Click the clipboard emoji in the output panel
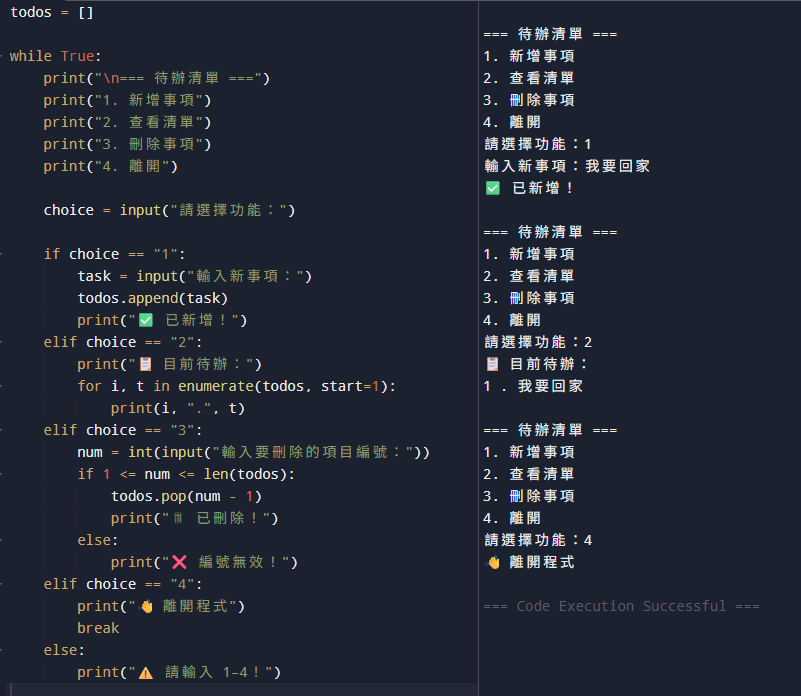Screen dimensions: 801x696 click(492, 364)
